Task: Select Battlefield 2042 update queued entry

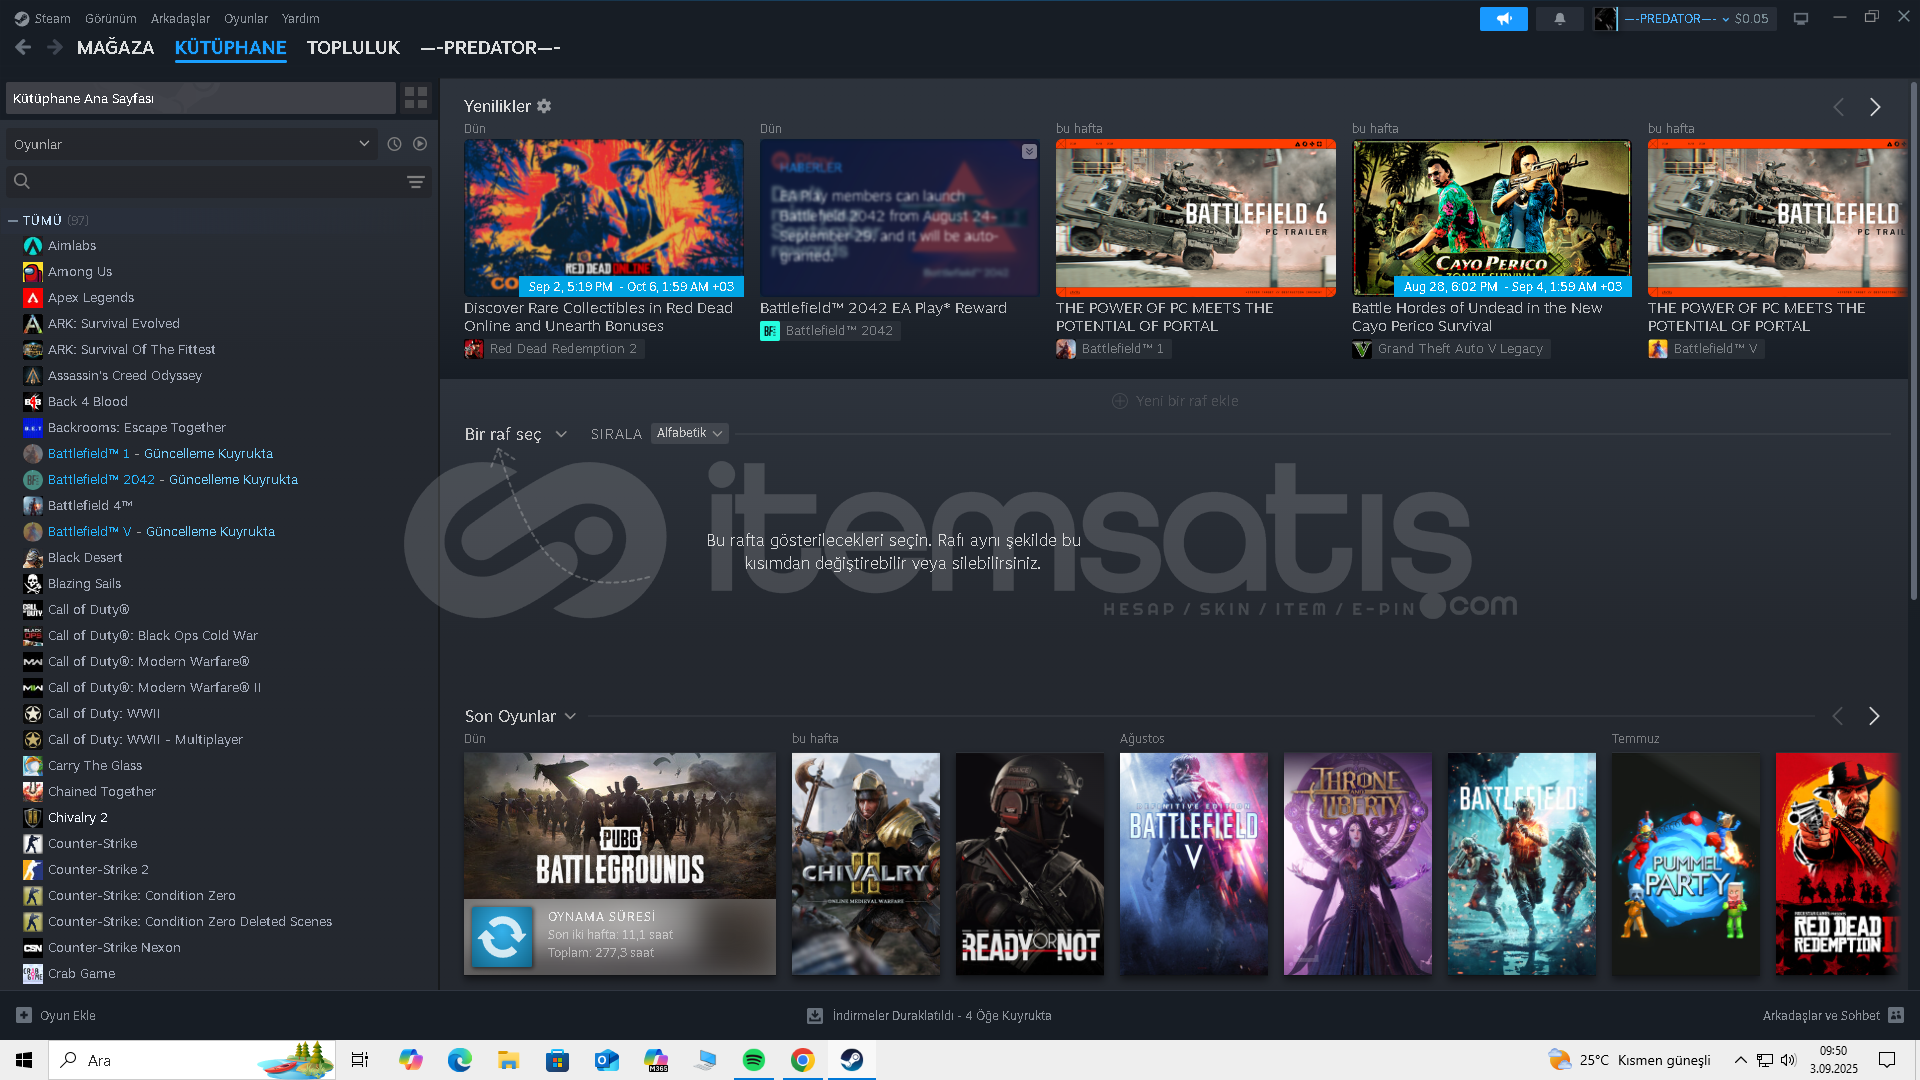Action: click(173, 480)
